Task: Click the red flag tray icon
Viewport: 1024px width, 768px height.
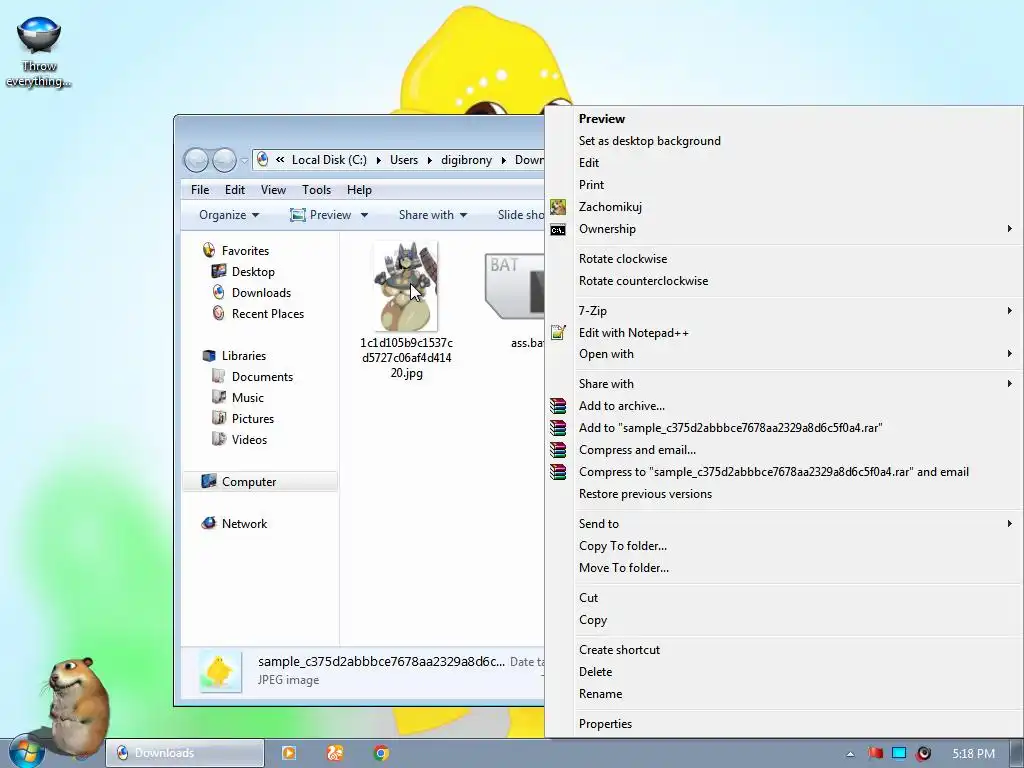Action: pyautogui.click(x=875, y=753)
